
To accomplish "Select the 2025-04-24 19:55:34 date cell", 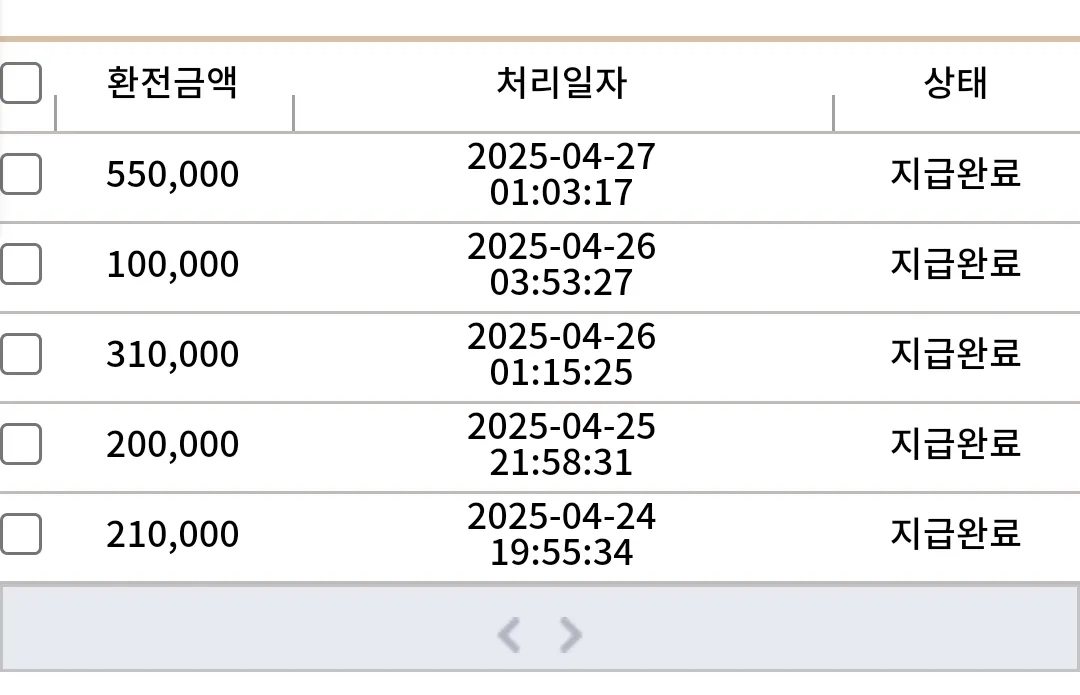I will click(561, 535).
